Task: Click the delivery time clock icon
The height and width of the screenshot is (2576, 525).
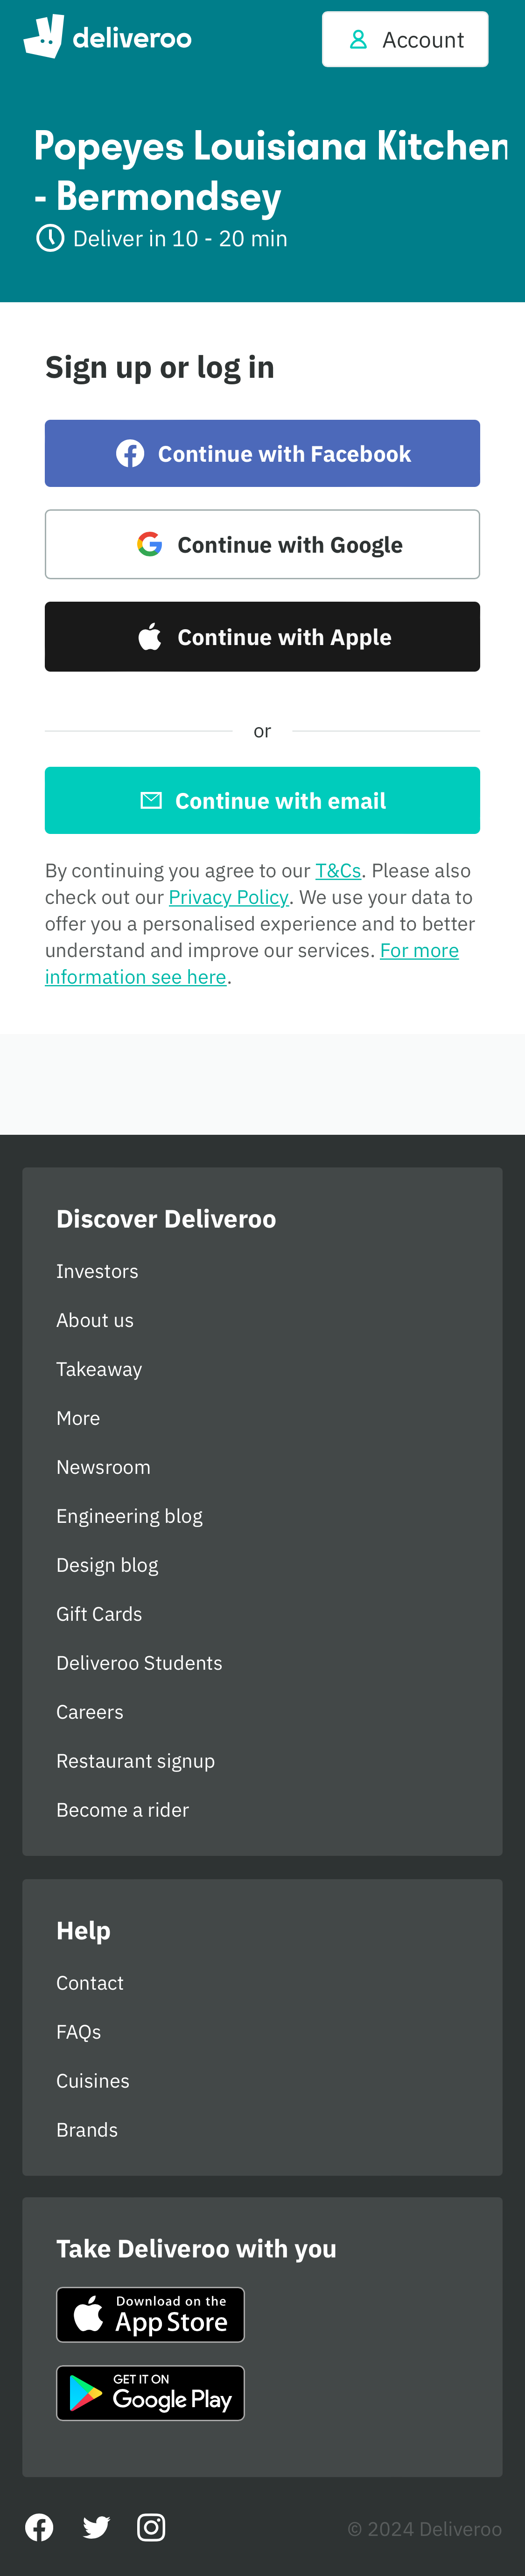Action: click(51, 238)
